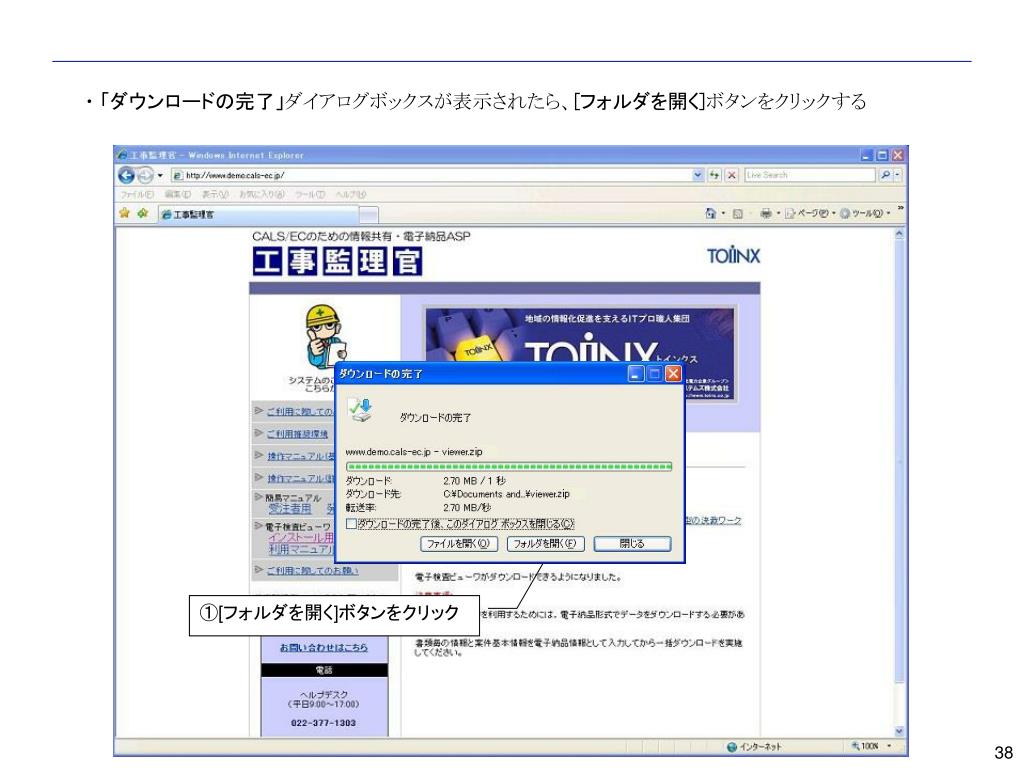The image size is (1024, 768).
Task: Click the page scrollbar down arrow
Action: 899,731
